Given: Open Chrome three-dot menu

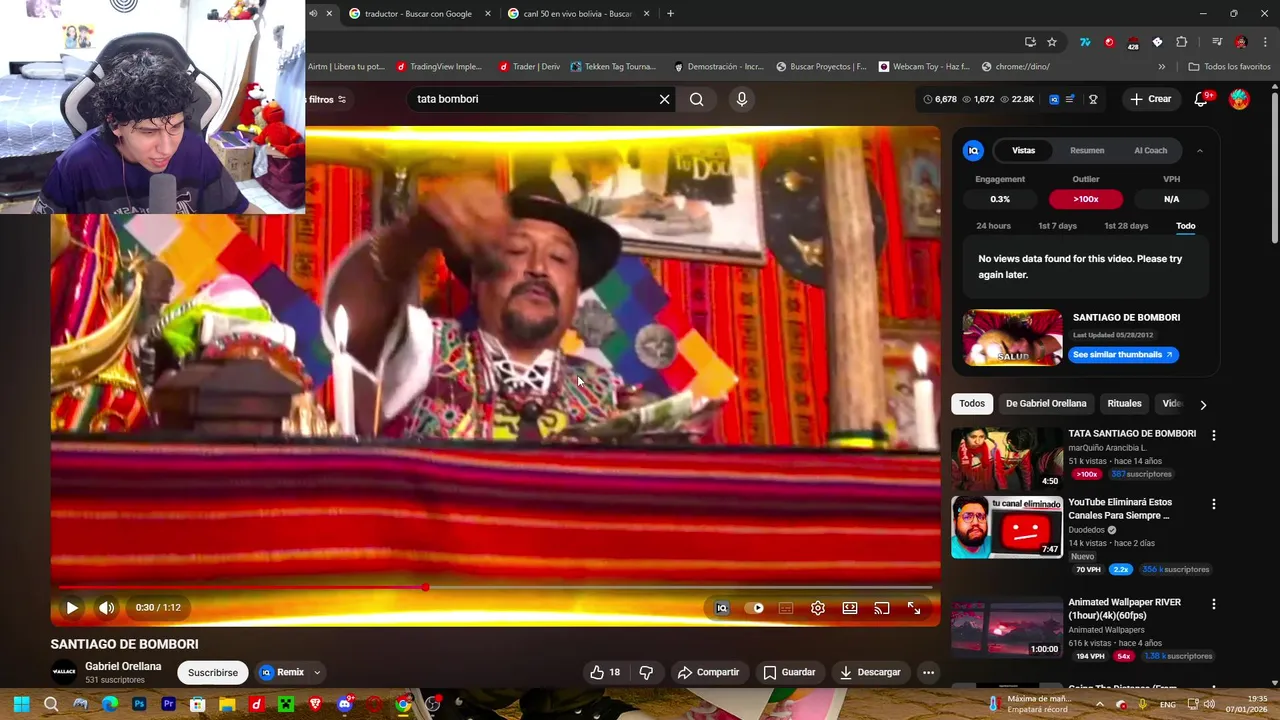Looking at the screenshot, I should (x=1265, y=42).
